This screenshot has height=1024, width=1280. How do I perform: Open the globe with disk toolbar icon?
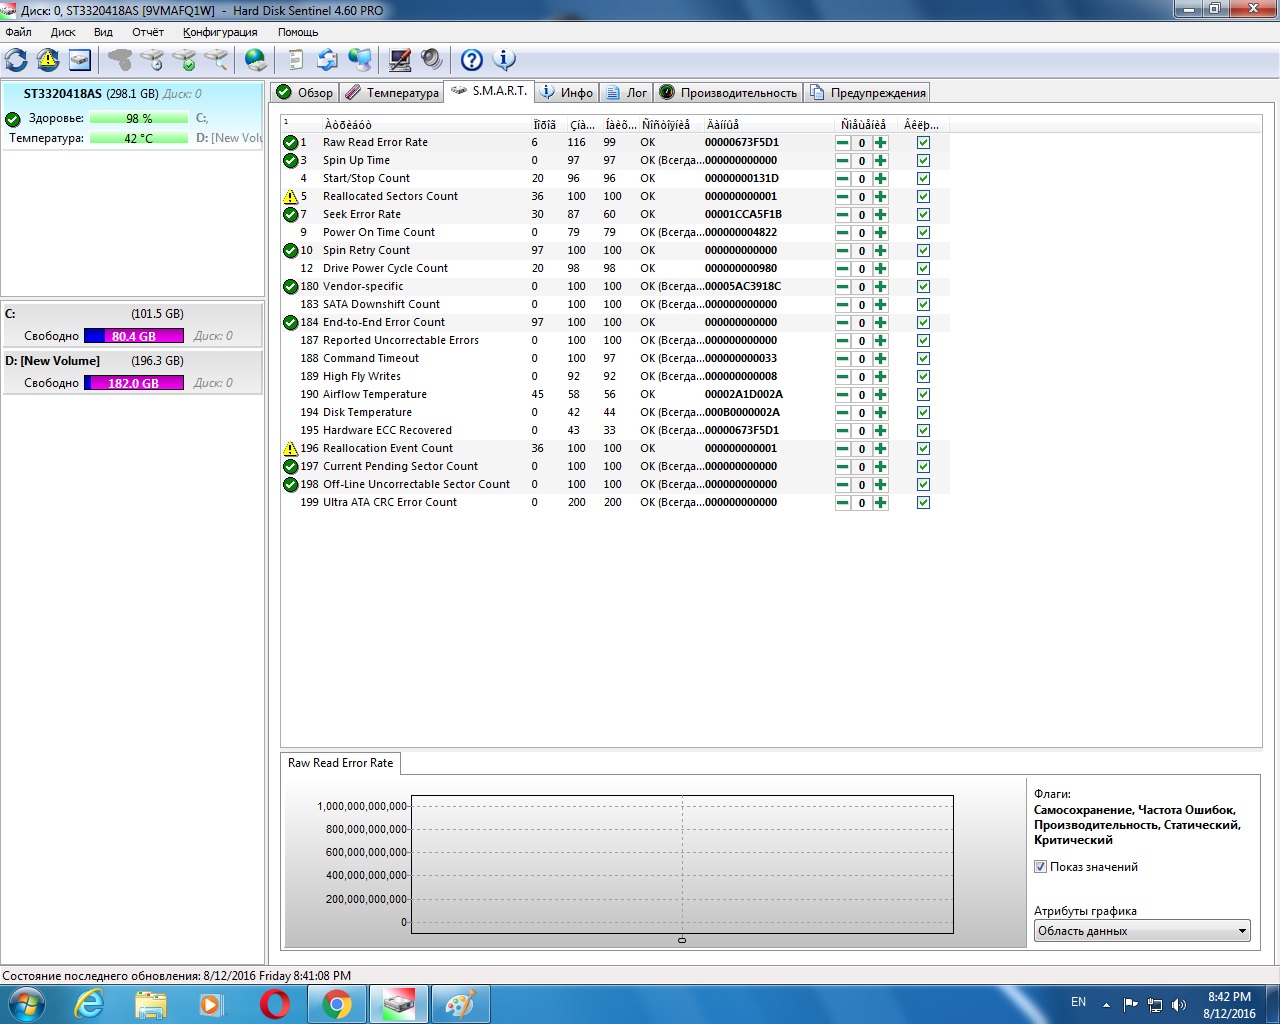256,60
